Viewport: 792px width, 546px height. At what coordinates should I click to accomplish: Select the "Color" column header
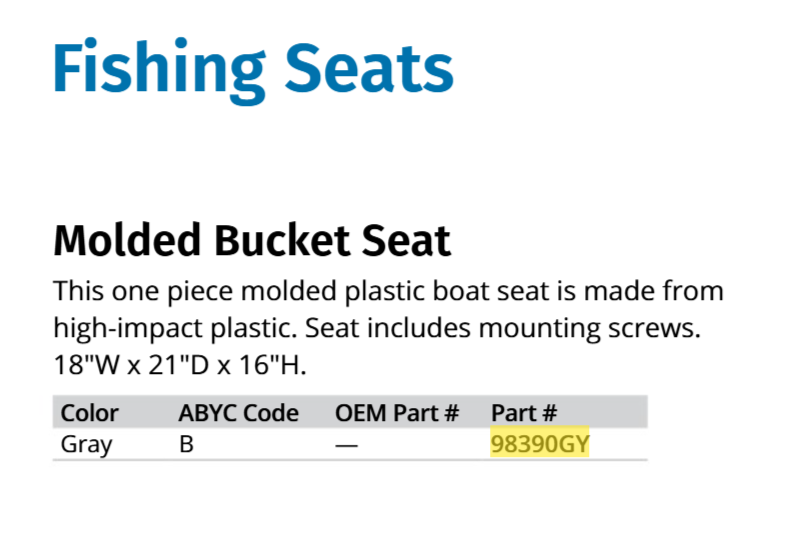[x=90, y=412]
